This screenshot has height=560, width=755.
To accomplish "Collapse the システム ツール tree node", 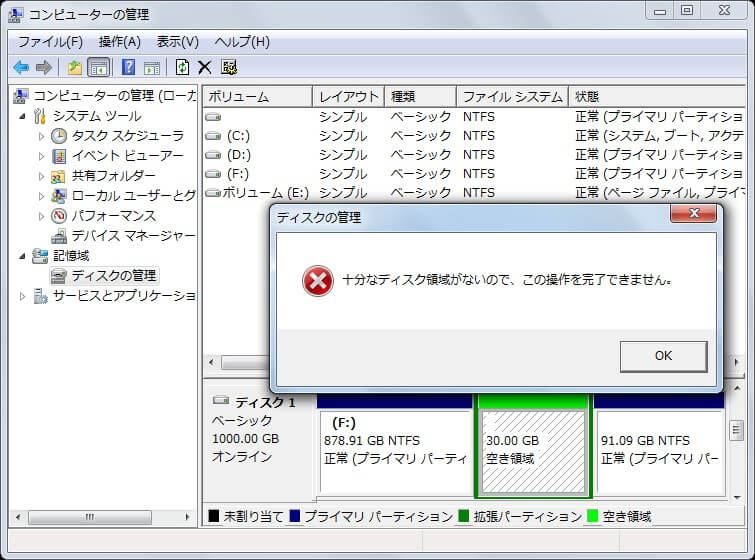I will 22,117.
